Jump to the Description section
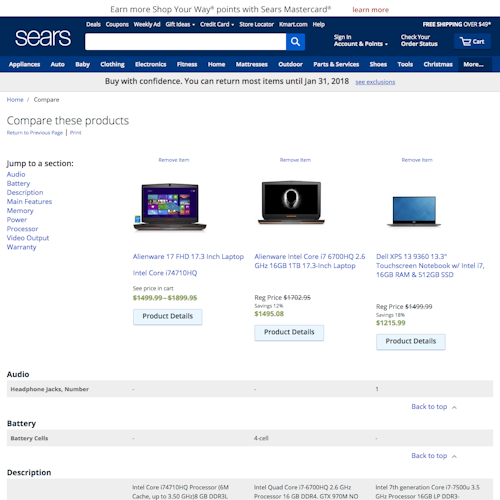This screenshot has height=500, width=500. pos(25,192)
